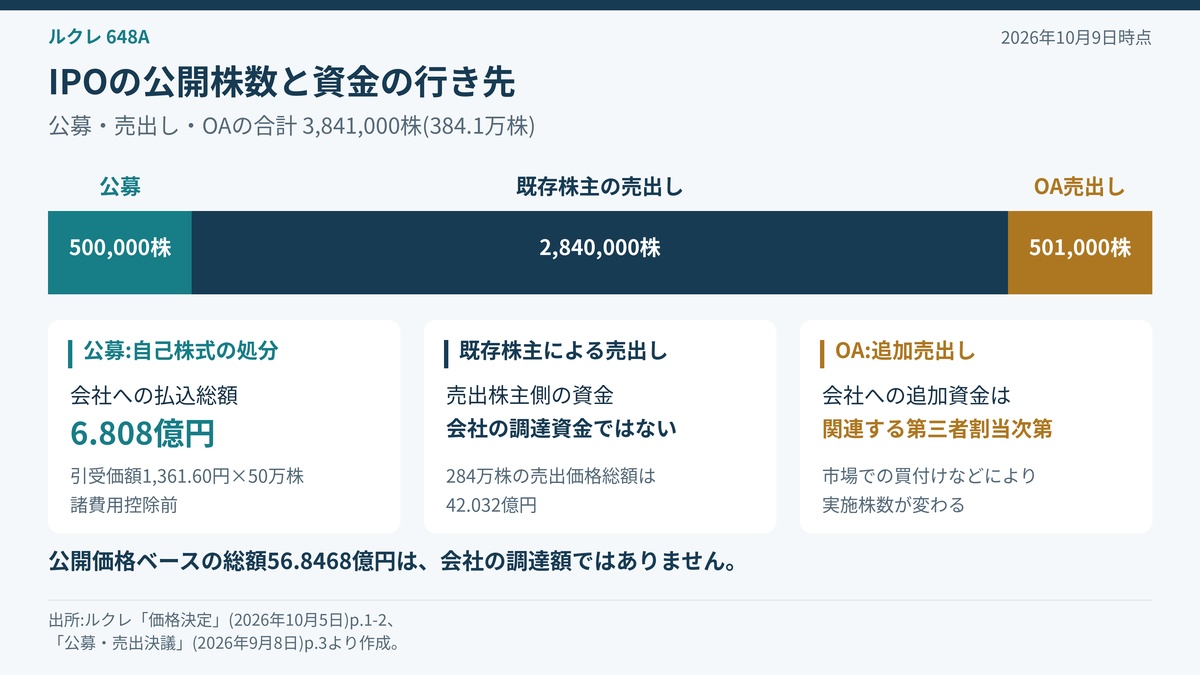Image resolution: width=1200 pixels, height=675 pixels.
Task: Click the summary sentence with 56.8468億円
Action: (394, 561)
